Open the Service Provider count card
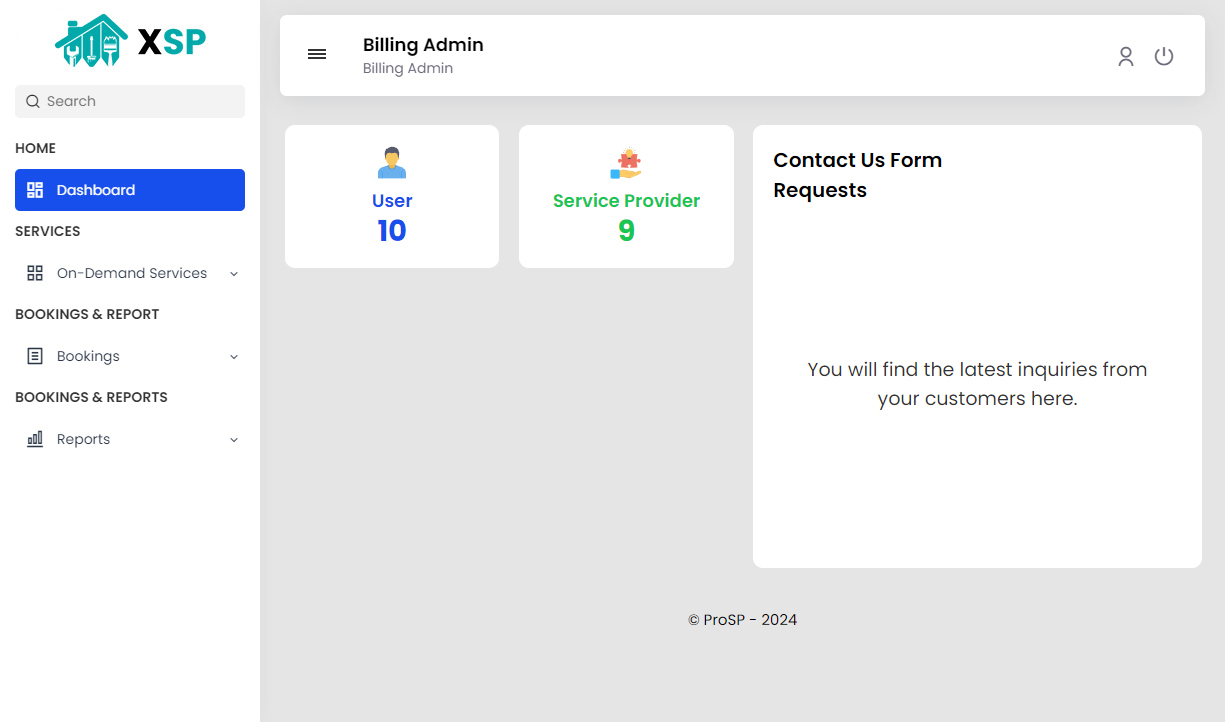The width and height of the screenshot is (1225, 722). (626, 197)
